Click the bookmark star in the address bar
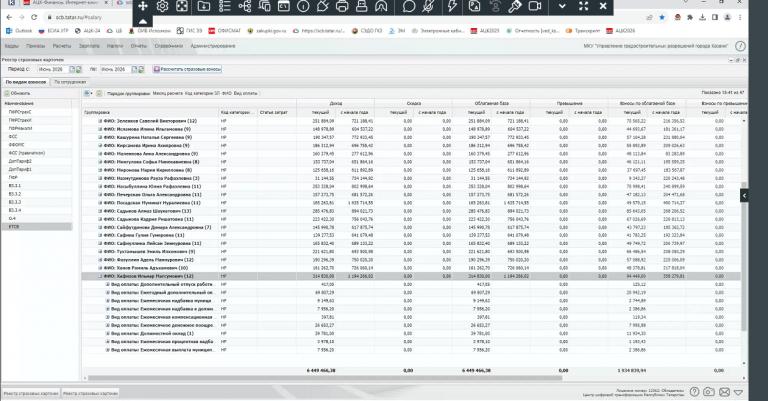768x401 pixels. (x=662, y=17)
